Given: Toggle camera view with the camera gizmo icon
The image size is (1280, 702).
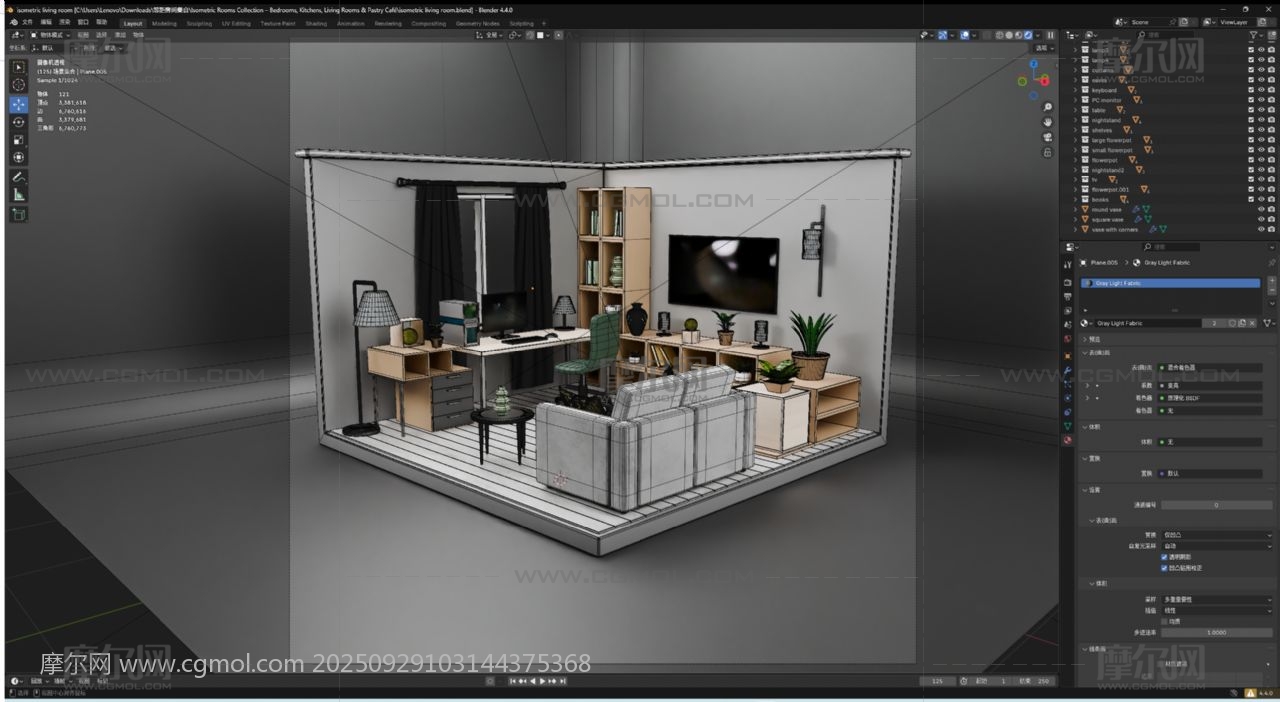Looking at the screenshot, I should pyautogui.click(x=1047, y=137).
